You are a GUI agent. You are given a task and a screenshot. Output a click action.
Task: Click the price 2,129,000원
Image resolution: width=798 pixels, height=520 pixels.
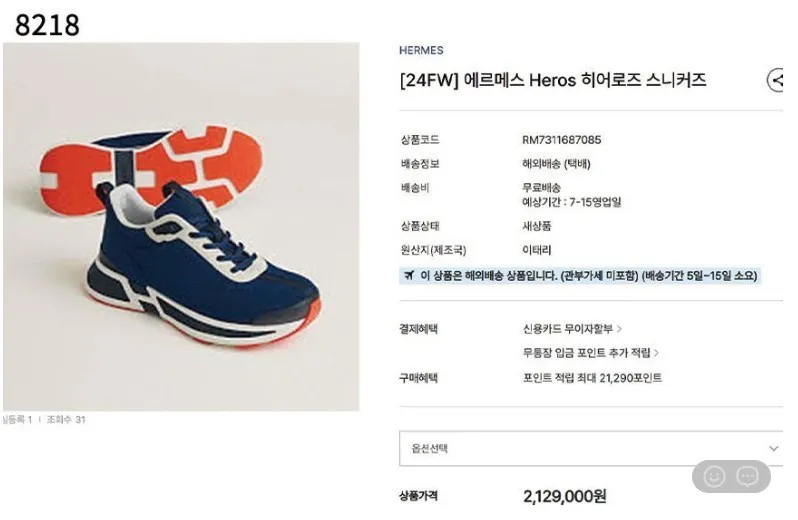[564, 496]
